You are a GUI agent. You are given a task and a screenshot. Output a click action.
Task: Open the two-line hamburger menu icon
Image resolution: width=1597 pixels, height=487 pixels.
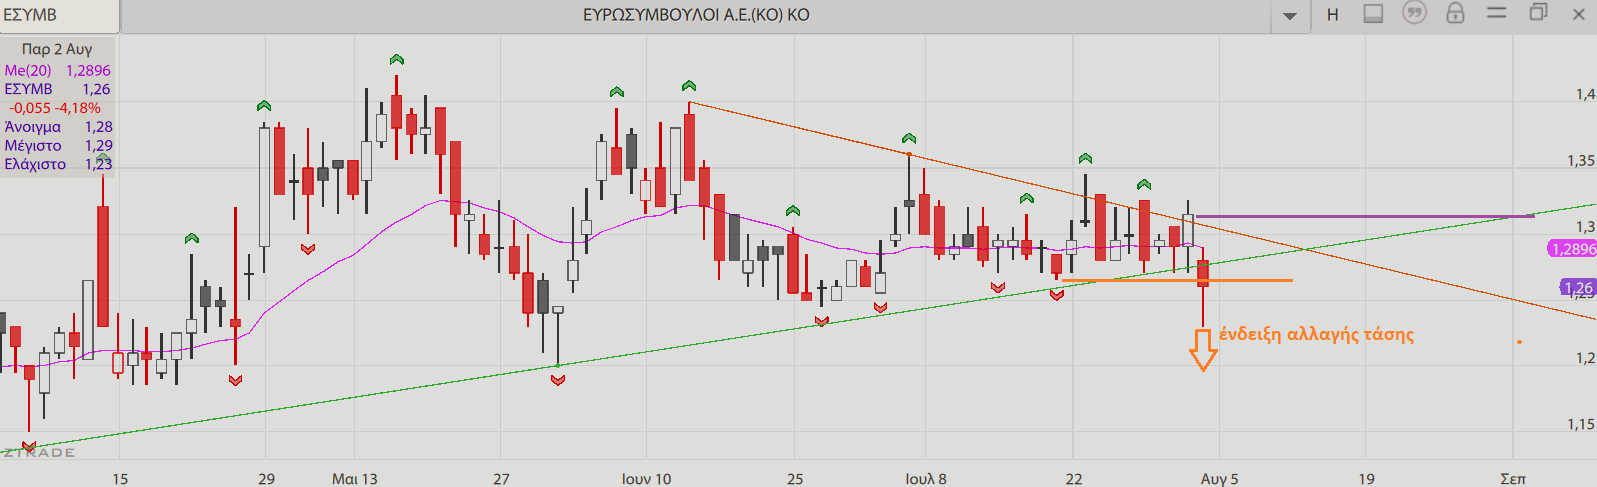click(x=1496, y=13)
